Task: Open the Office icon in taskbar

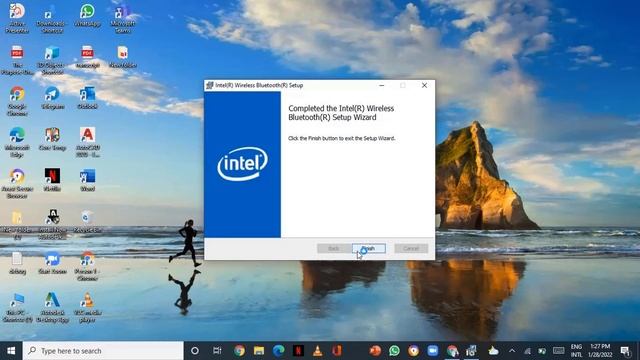Action: 337,351
